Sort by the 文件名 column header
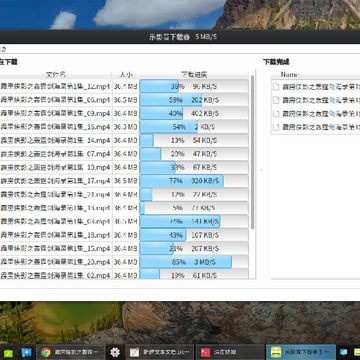Viewport: 360px width, 360px height. pyautogui.click(x=56, y=75)
